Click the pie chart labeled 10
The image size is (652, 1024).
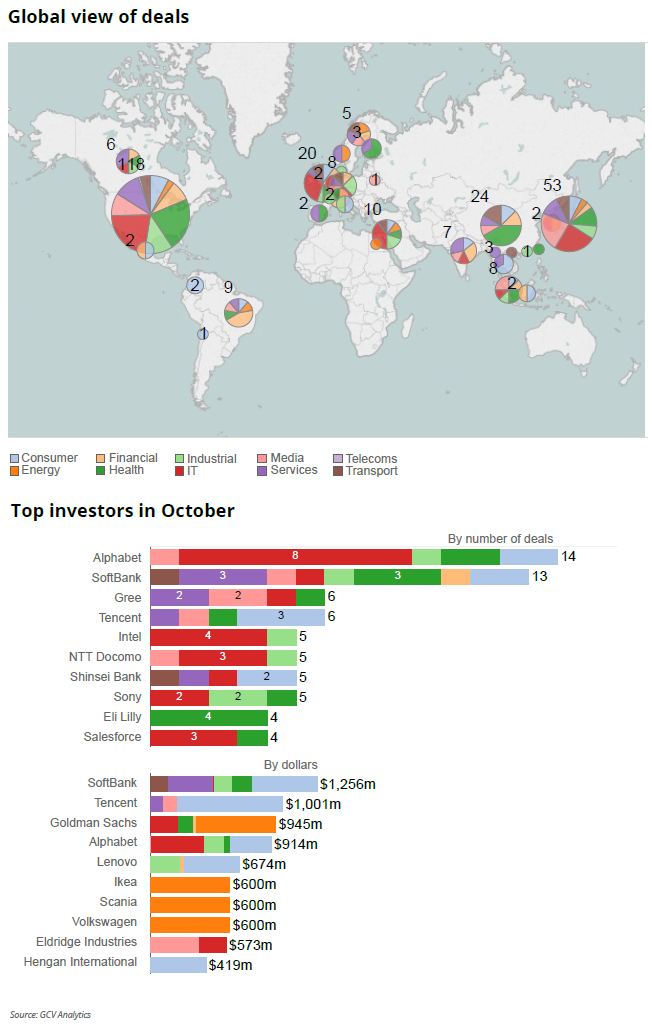387,235
